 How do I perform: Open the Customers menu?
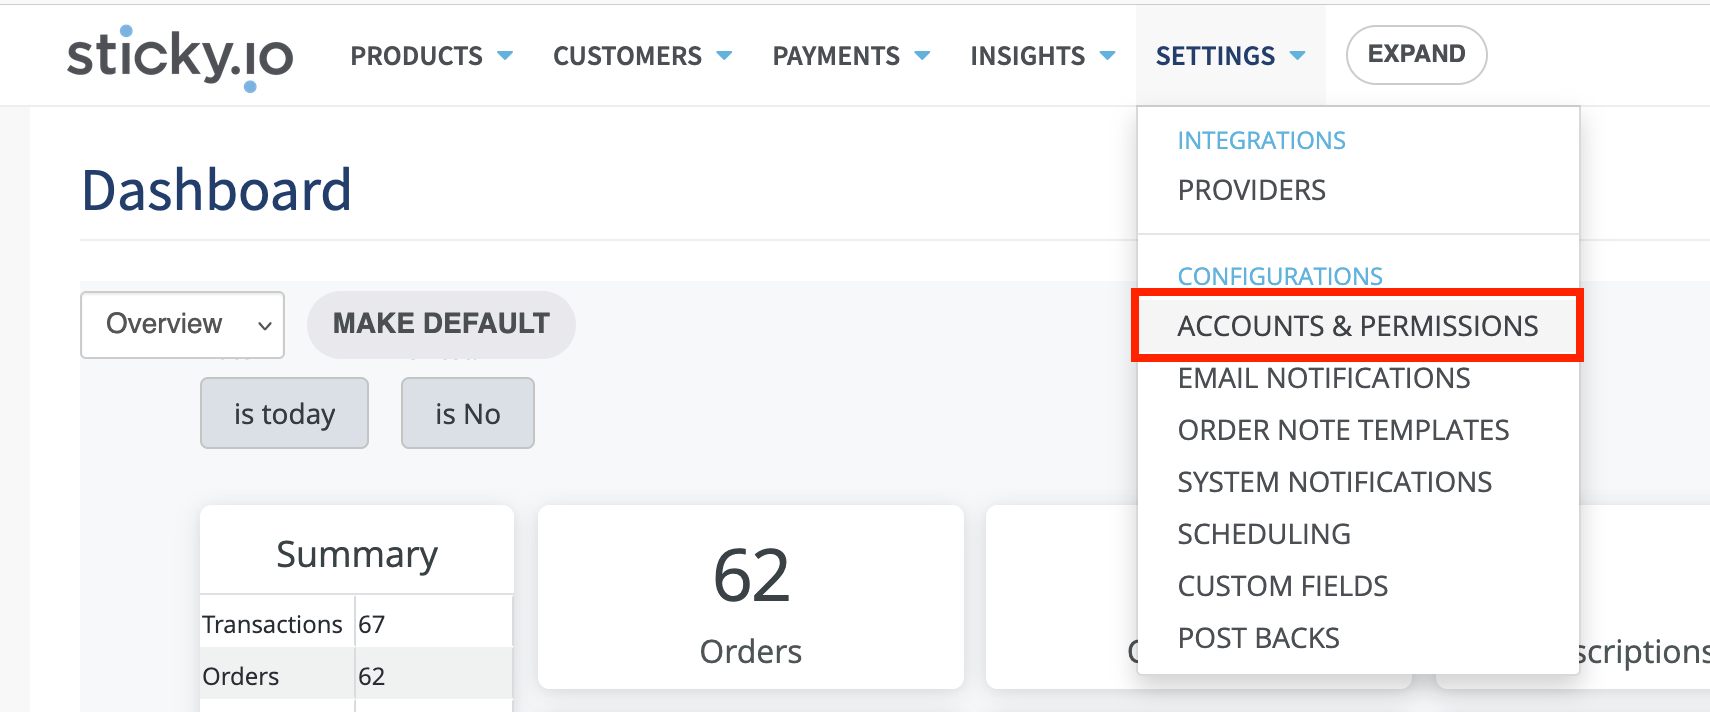(641, 56)
